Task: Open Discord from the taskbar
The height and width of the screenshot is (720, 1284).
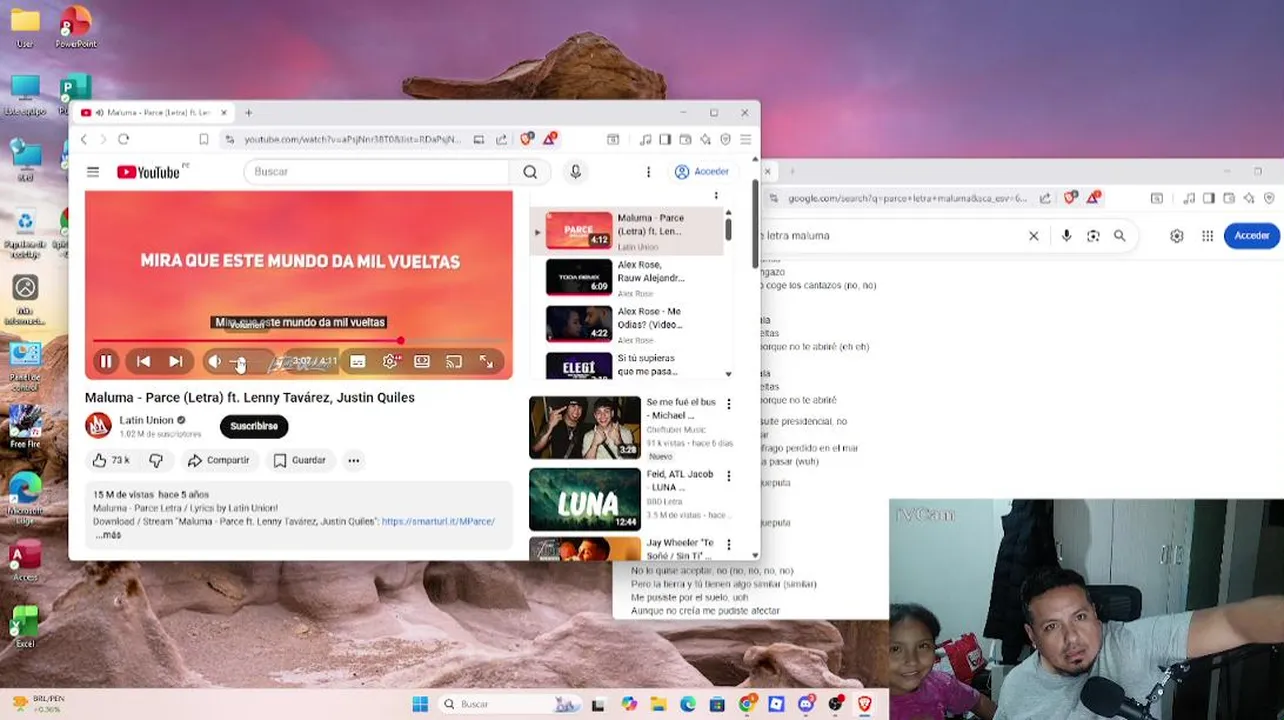Action: click(x=806, y=705)
